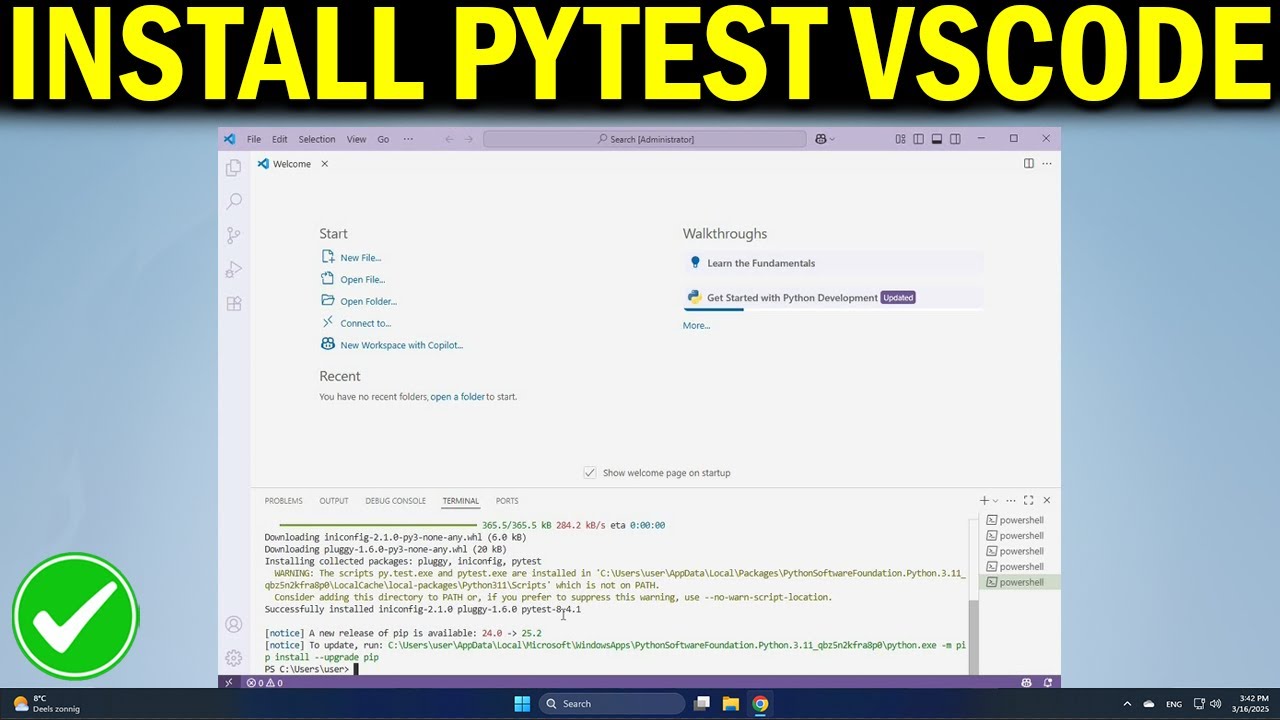Screen dimensions: 1280x720
Task: Uncheck Show welcome page on startup
Action: (590, 473)
